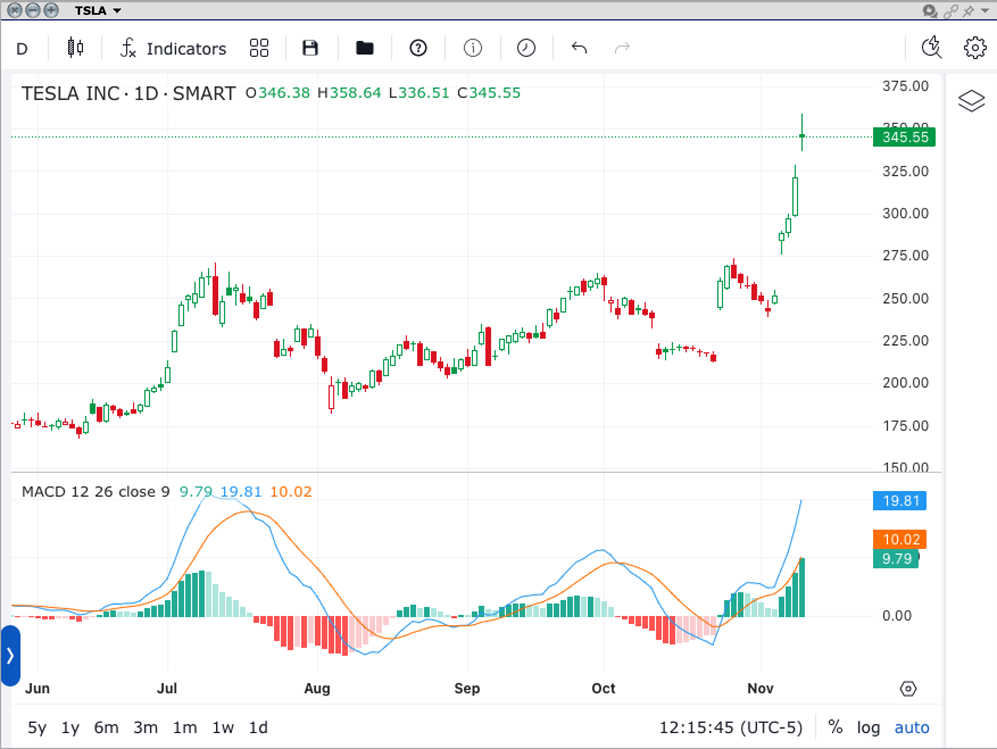997x749 pixels.
Task: Open chat bubble icon in title bar
Action: 930,11
